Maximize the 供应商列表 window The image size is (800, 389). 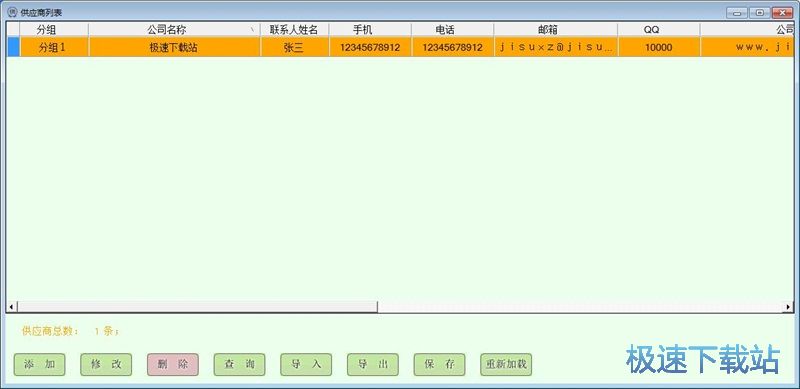(760, 13)
